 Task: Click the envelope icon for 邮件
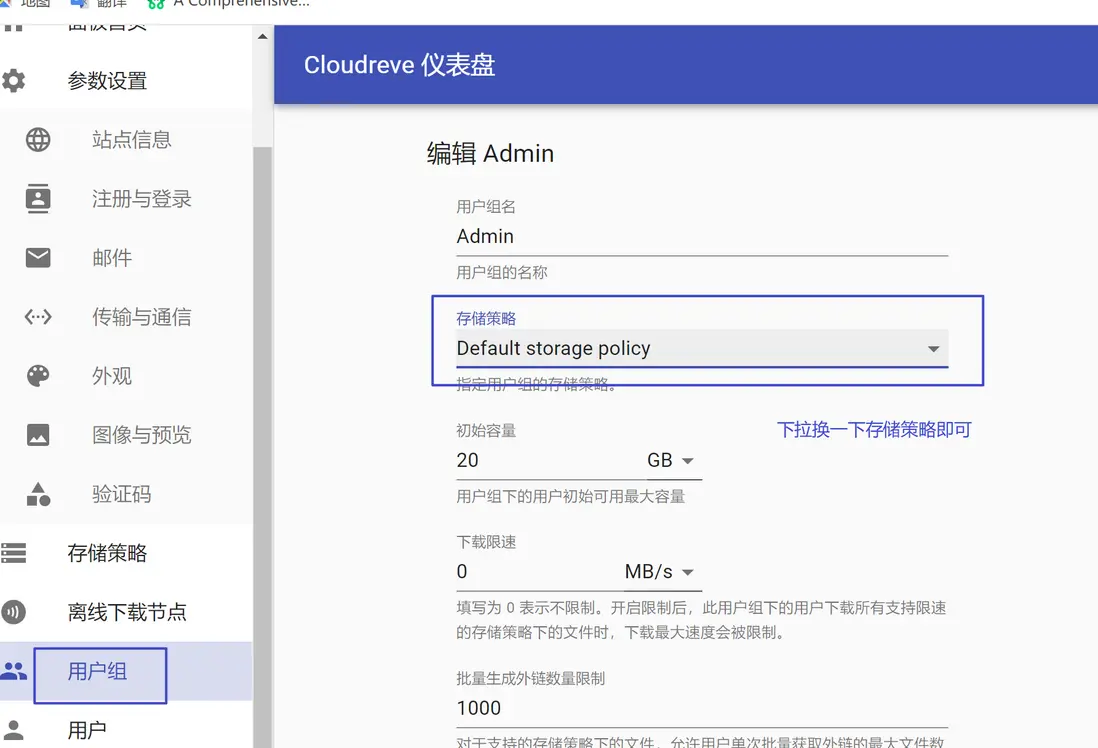pos(38,258)
